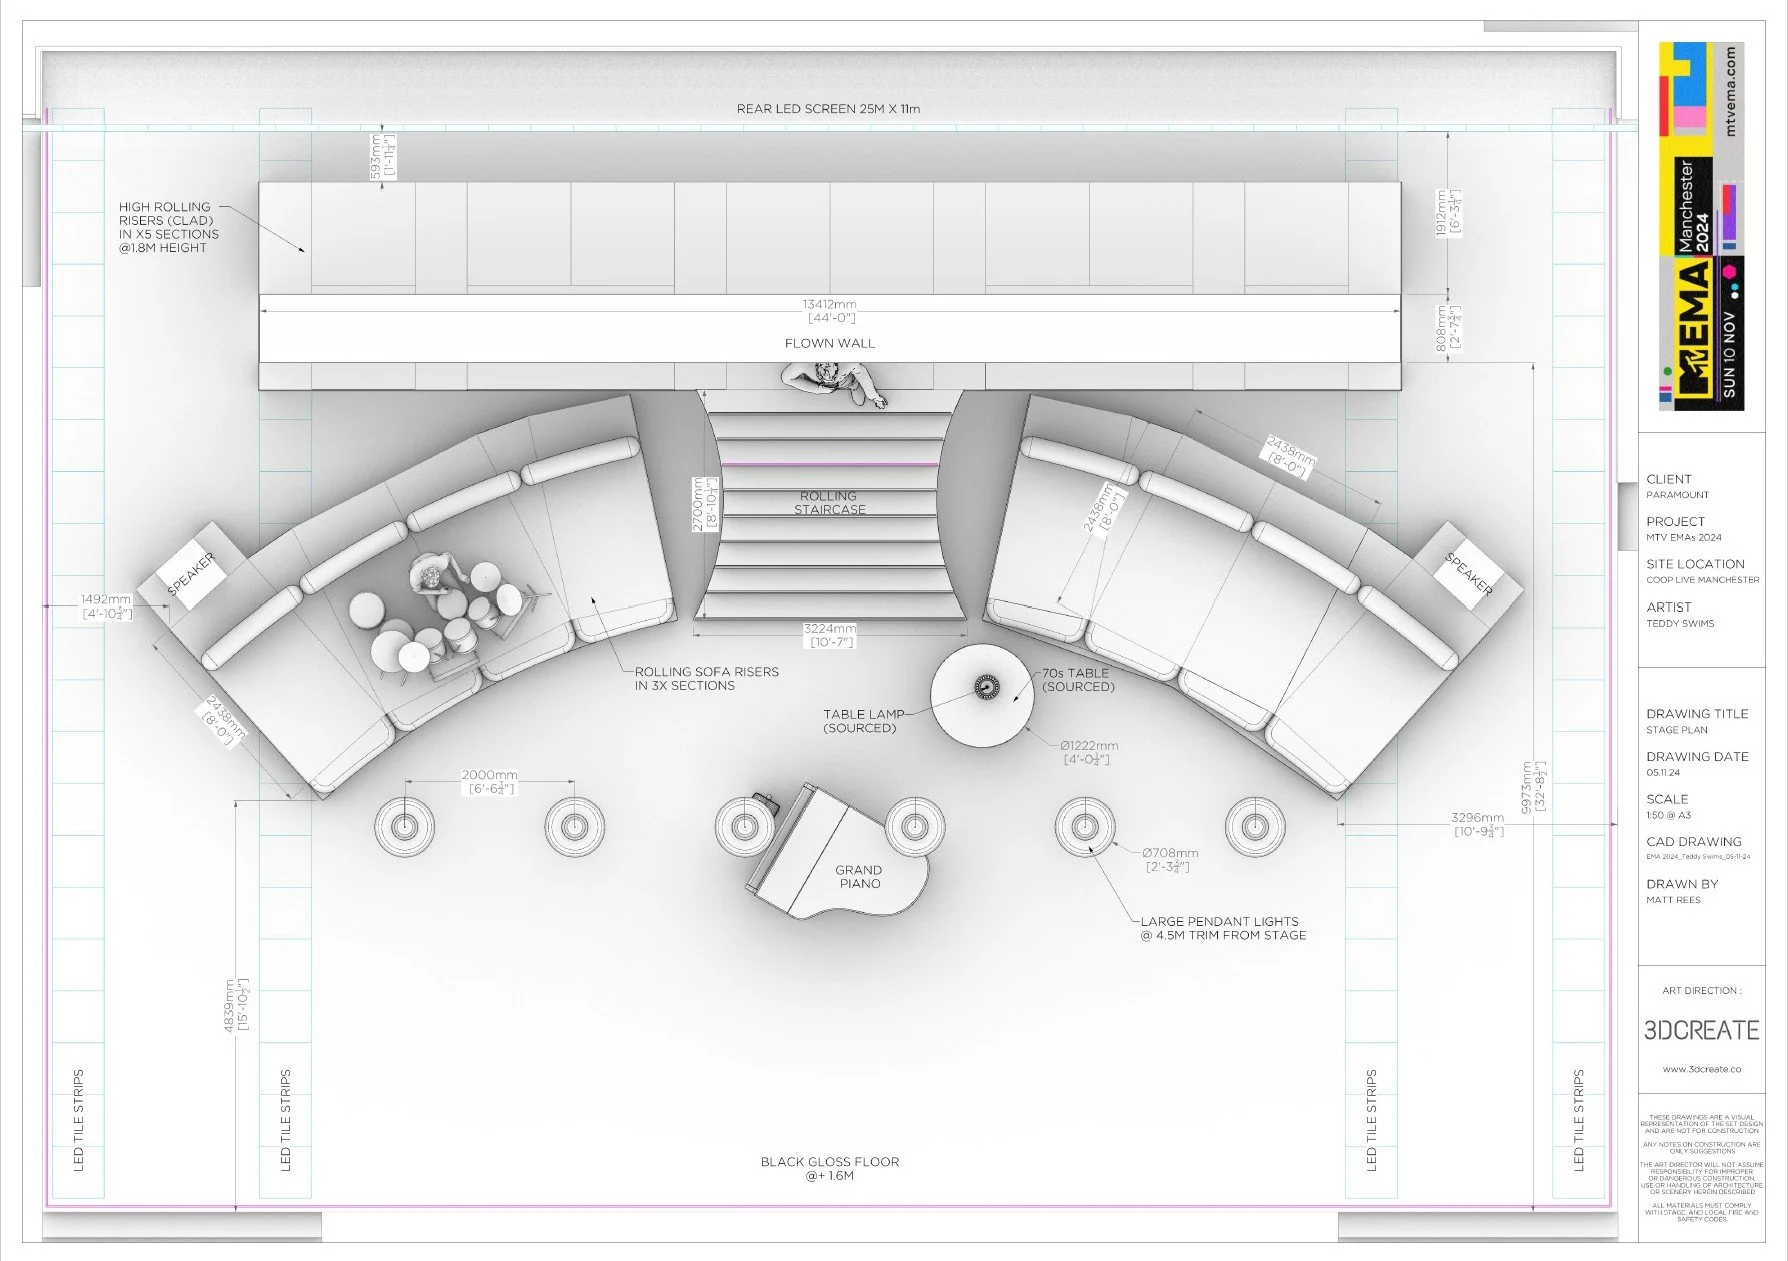This screenshot has width=1788, height=1261.
Task: Select the 'PARAMOUNT' client name
Action: coord(1678,495)
